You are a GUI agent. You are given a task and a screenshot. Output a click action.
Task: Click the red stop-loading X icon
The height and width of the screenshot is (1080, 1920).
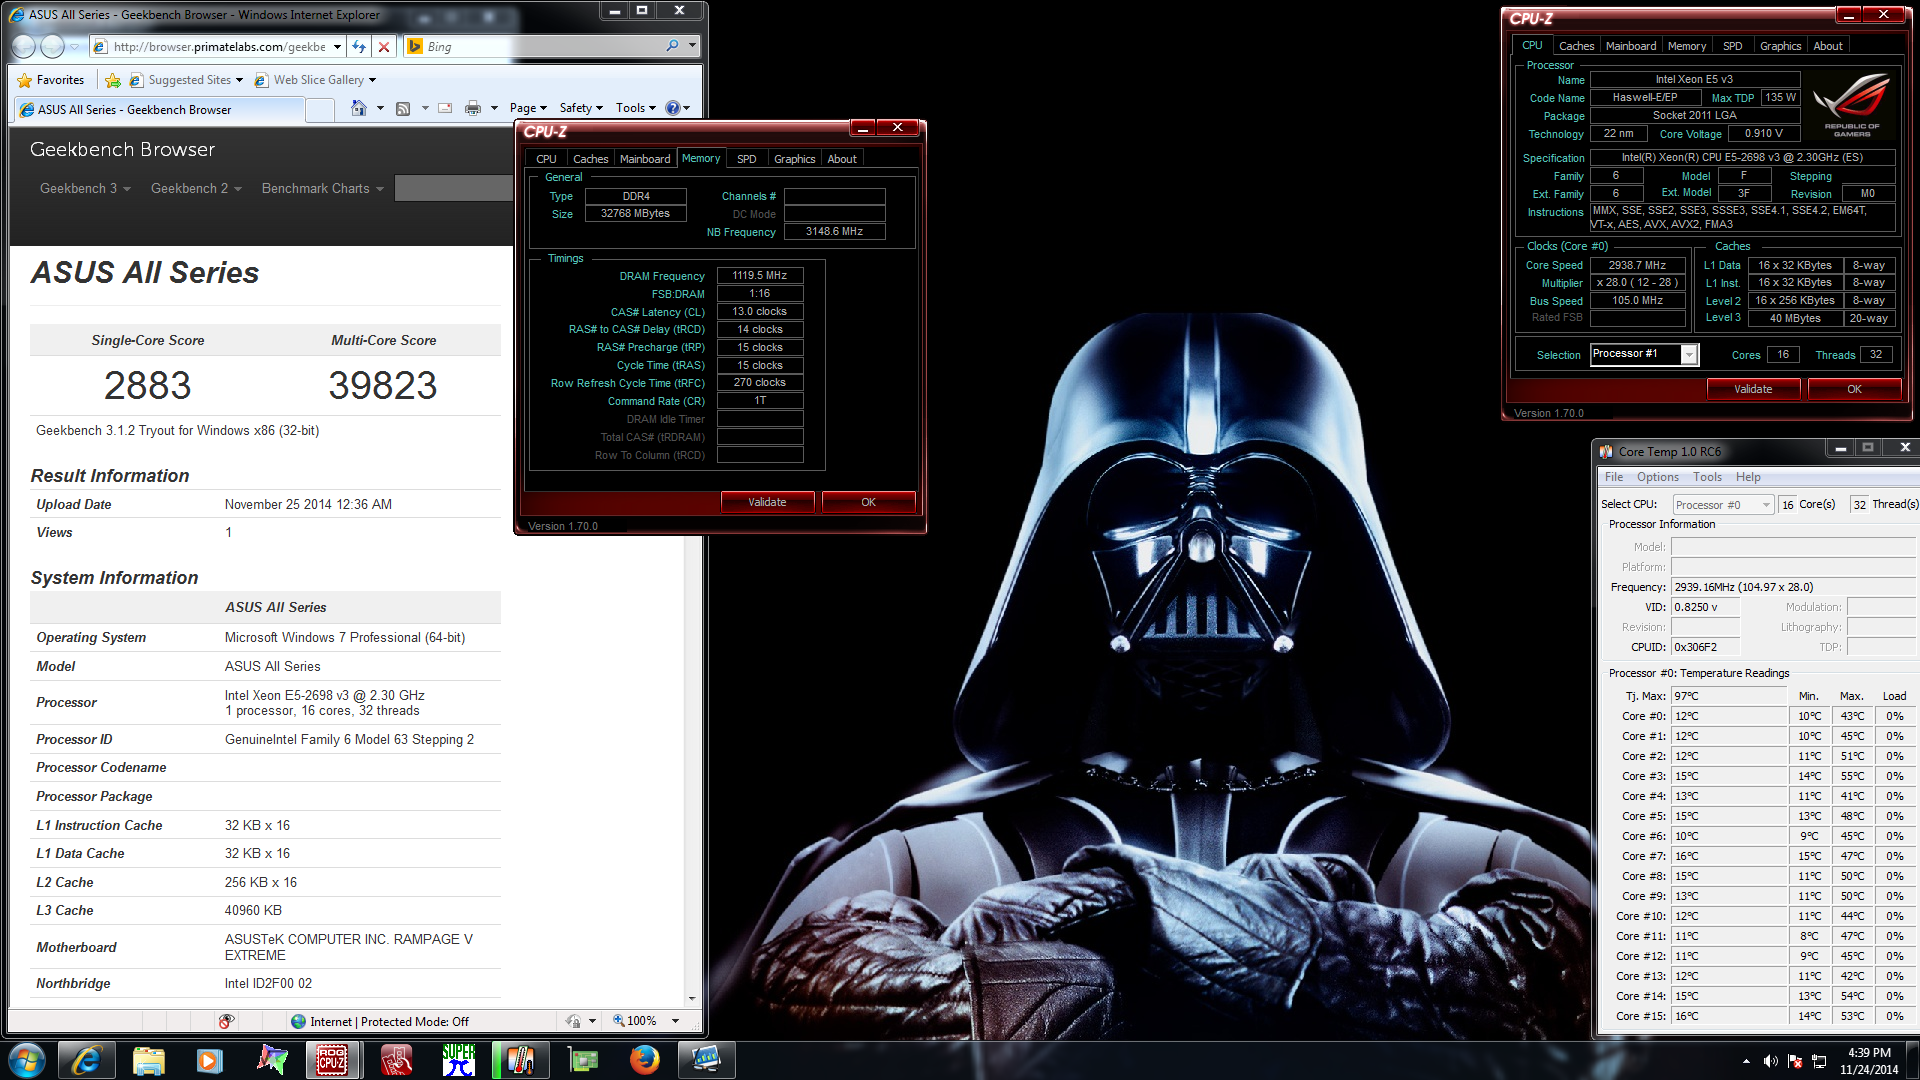pos(383,46)
